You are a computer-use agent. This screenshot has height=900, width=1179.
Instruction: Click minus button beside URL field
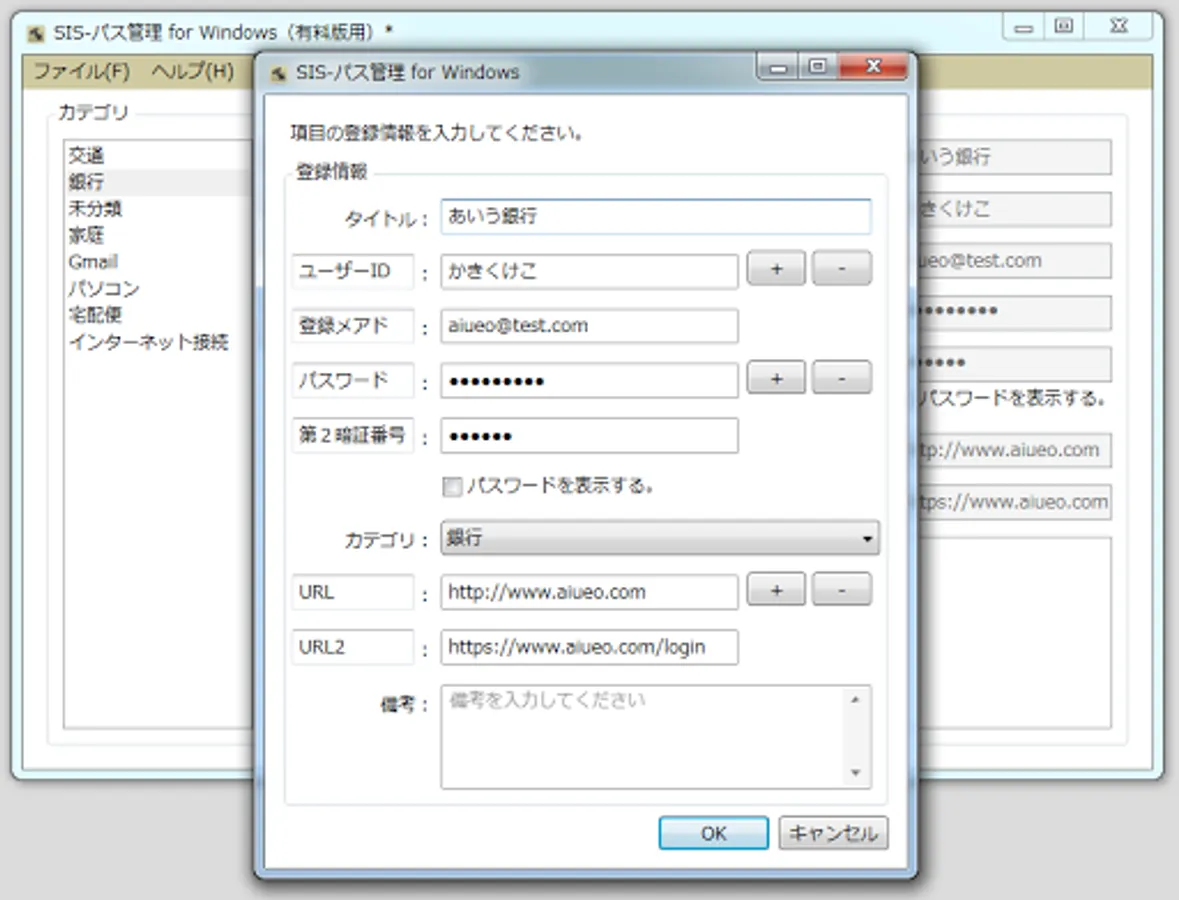(842, 590)
